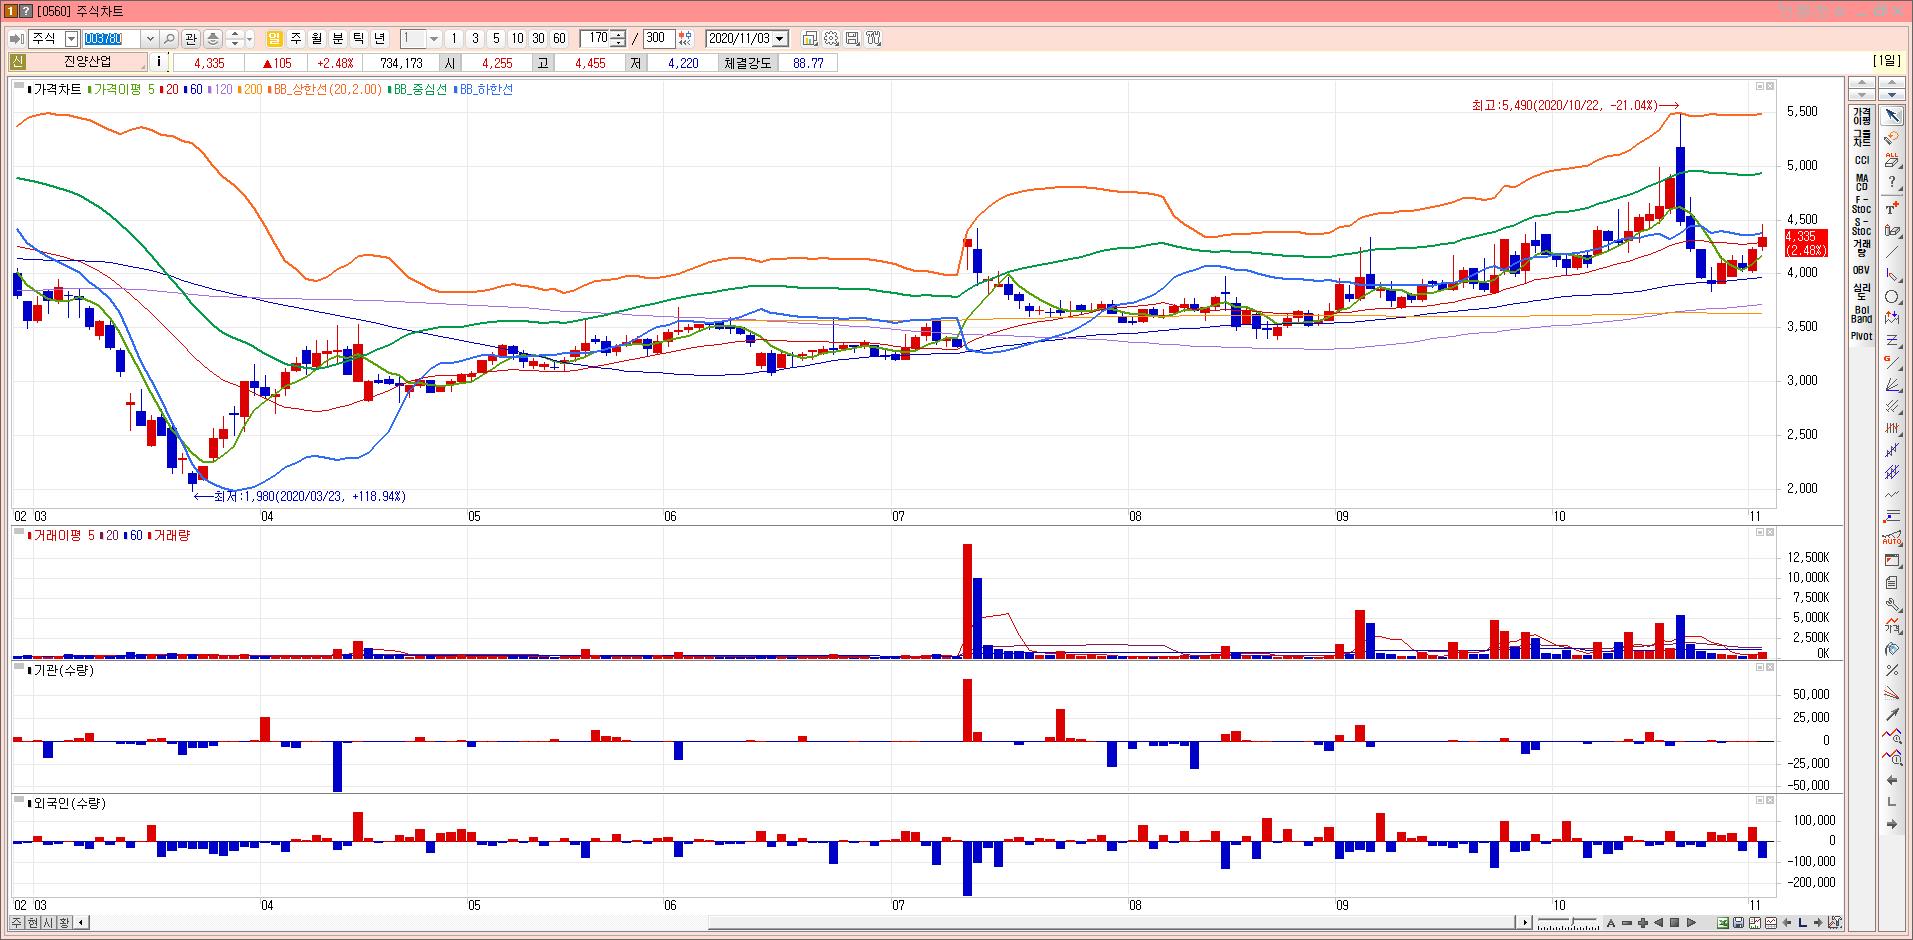Viewport: 1913px width, 940px height.
Task: Select the 60 interval button
Action: click(559, 39)
